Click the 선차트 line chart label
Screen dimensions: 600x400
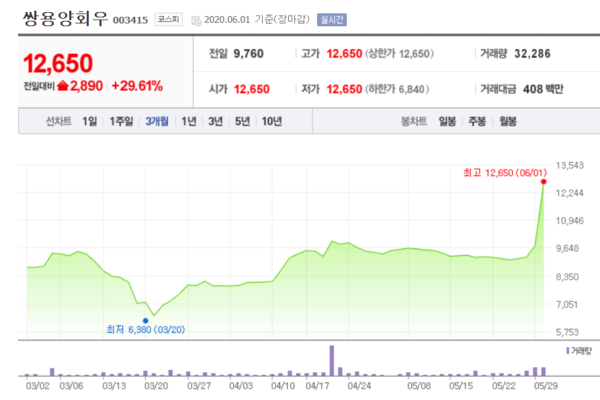point(59,121)
